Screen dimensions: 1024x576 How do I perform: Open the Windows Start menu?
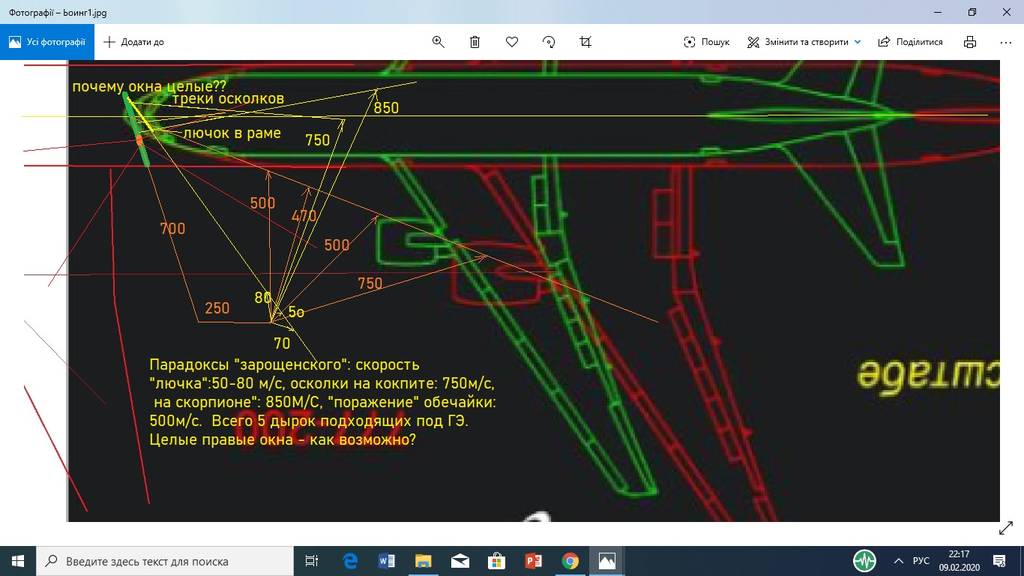click(x=18, y=561)
